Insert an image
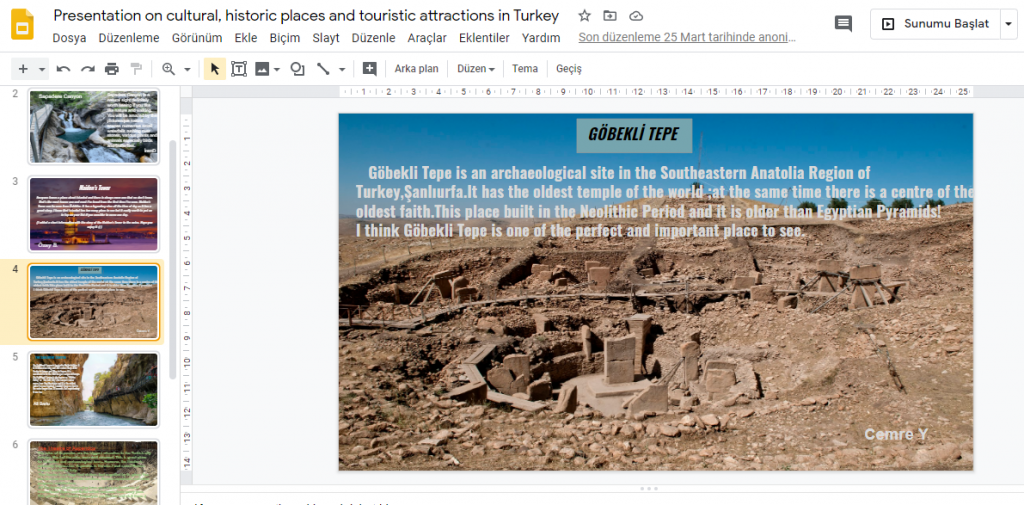 (262, 69)
